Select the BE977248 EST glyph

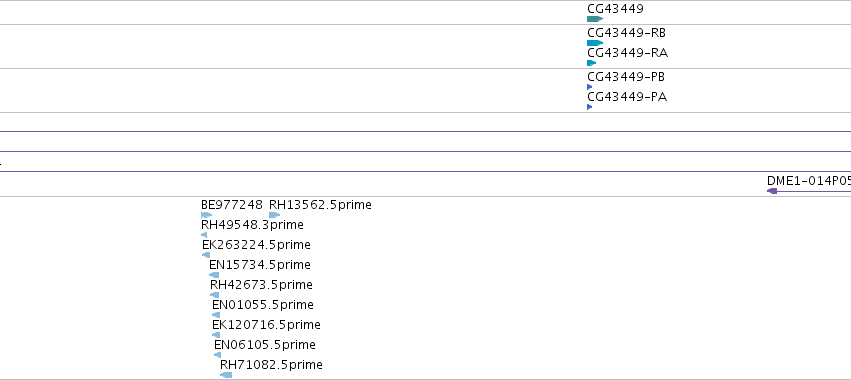tap(206, 215)
